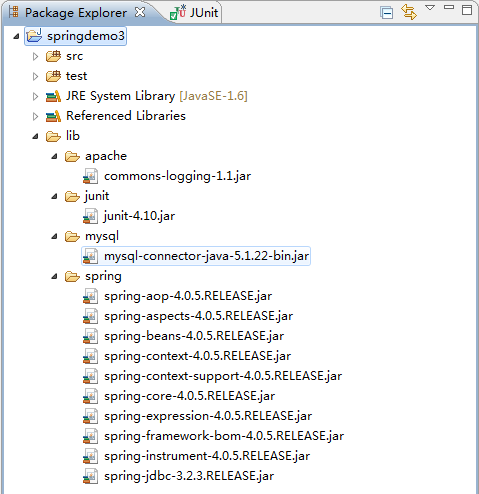Close the Package Explorer tab
The width and height of the screenshot is (479, 494).
[140, 12]
